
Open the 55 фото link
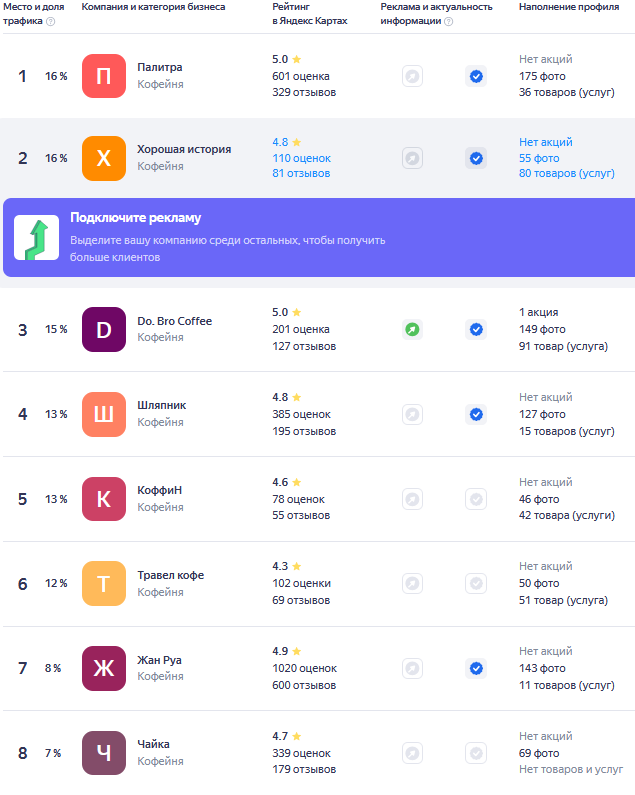click(x=539, y=158)
